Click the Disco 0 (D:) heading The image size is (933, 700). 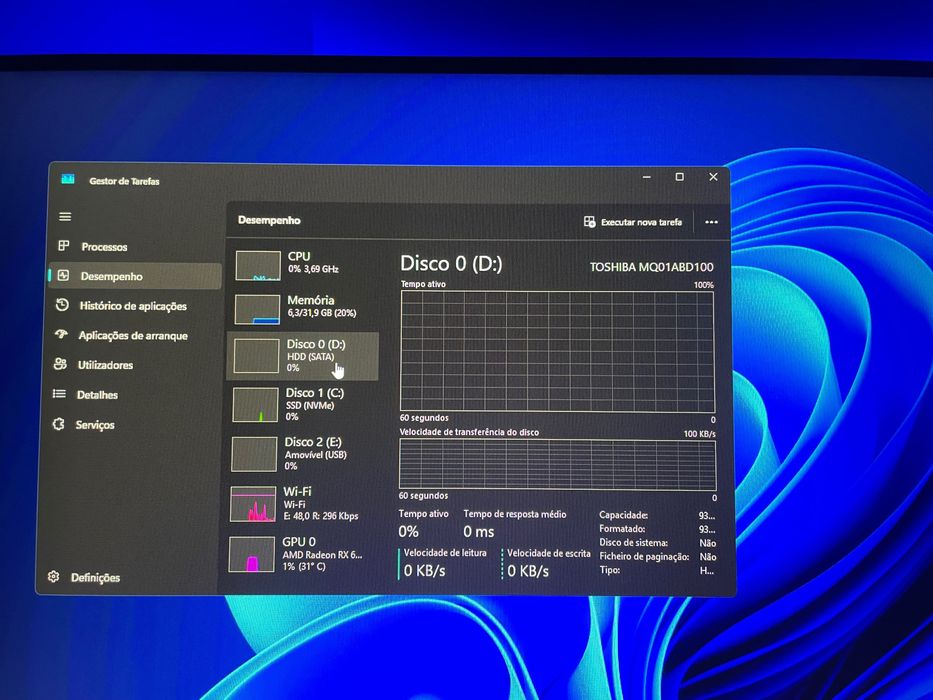pos(451,263)
